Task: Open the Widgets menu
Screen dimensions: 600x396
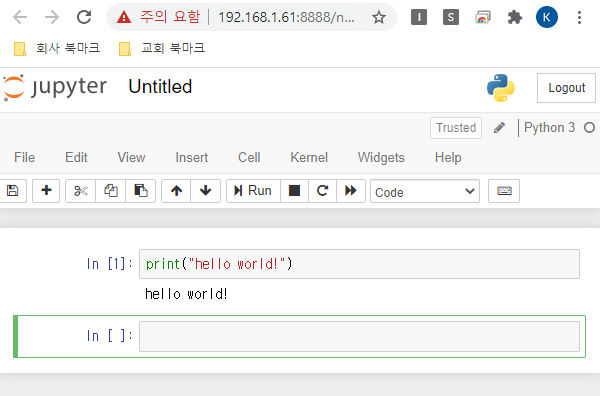Action: coord(381,157)
